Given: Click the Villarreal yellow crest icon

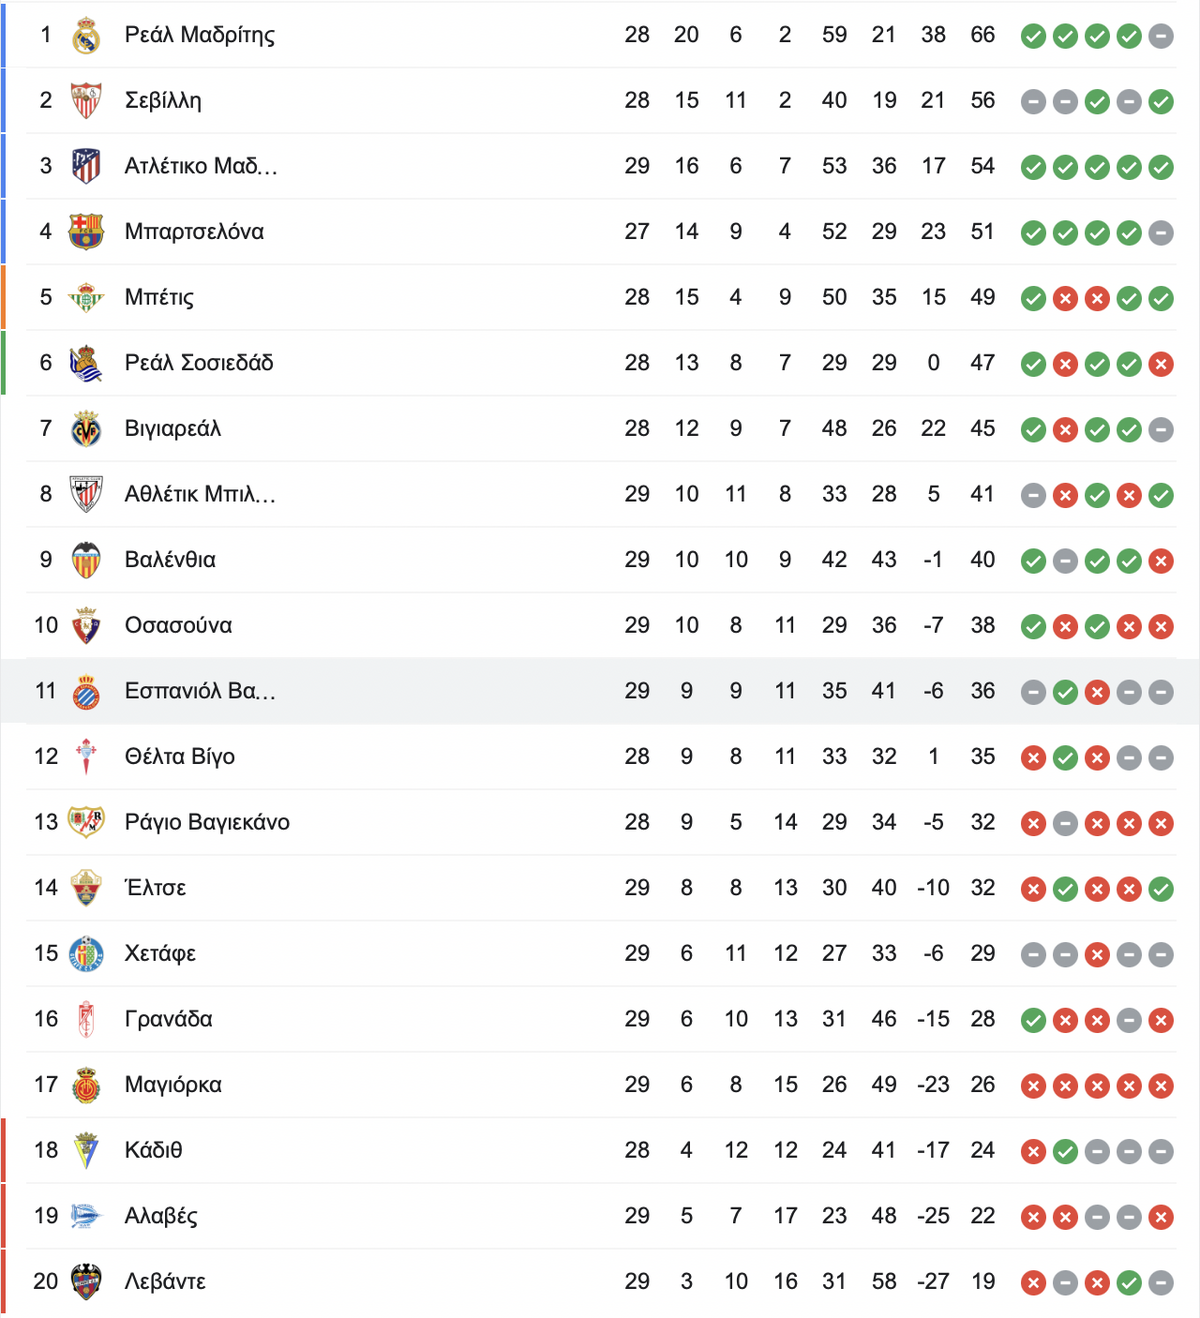Looking at the screenshot, I should [x=86, y=429].
